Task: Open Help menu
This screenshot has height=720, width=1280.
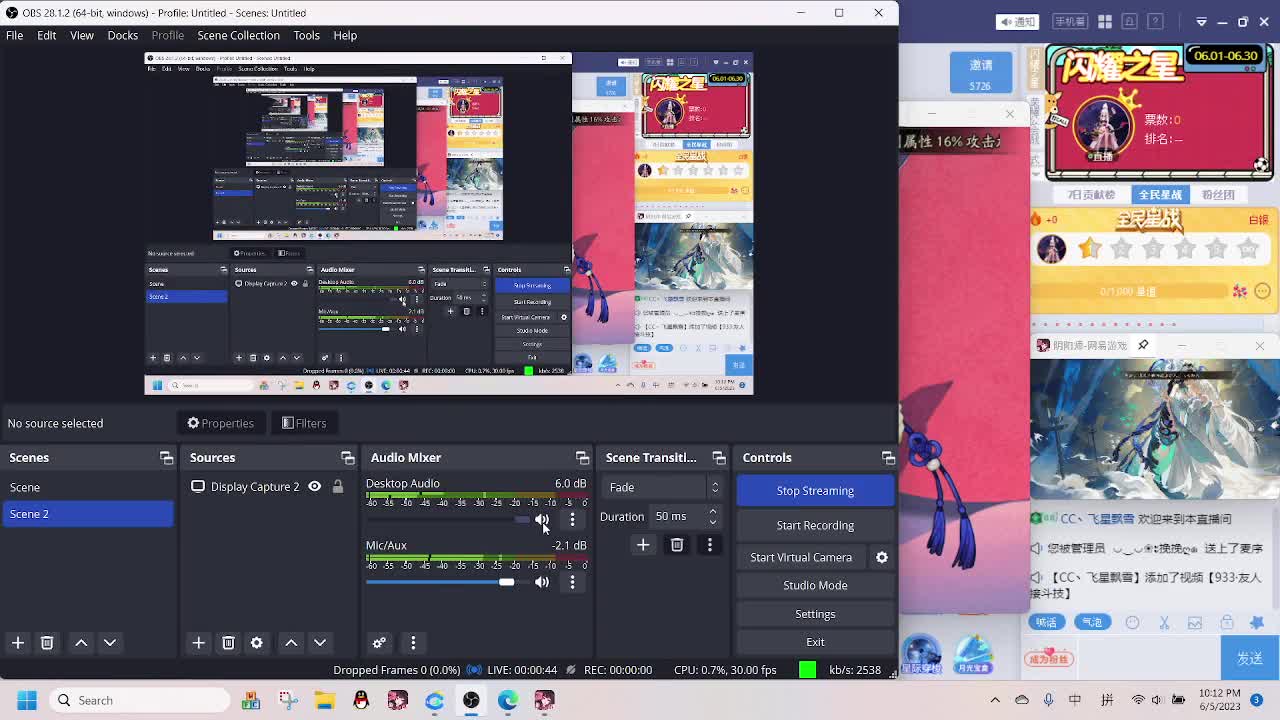Action: [x=345, y=35]
